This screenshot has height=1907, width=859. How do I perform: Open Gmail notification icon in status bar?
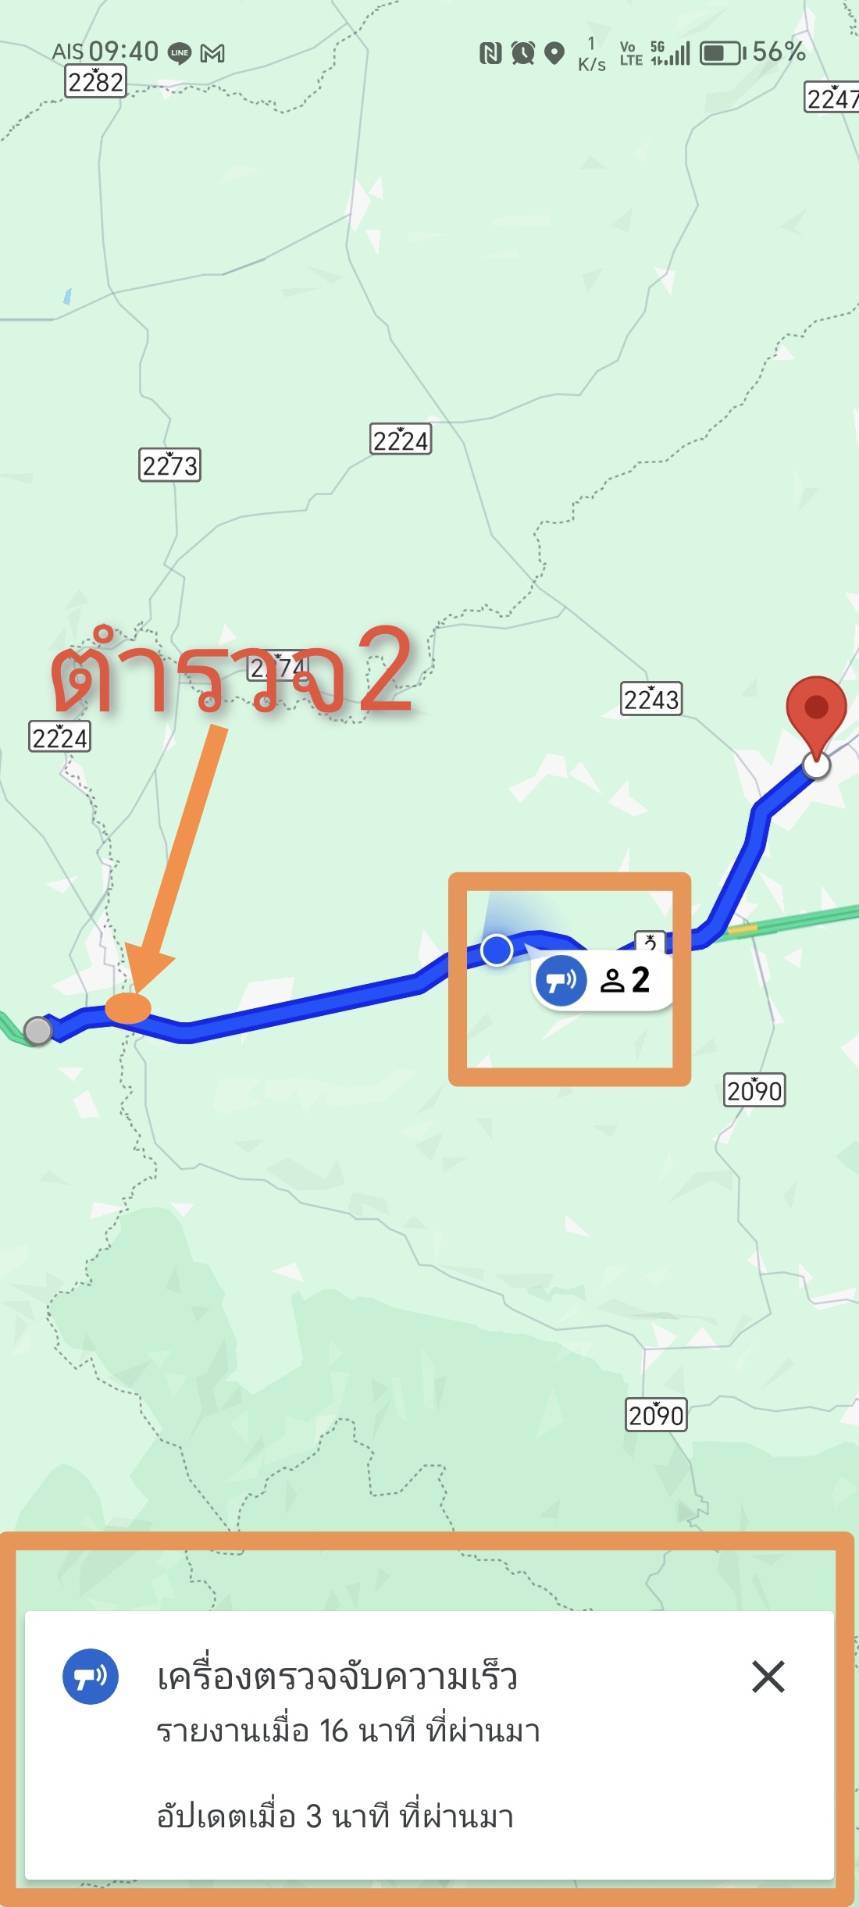[x=212, y=53]
